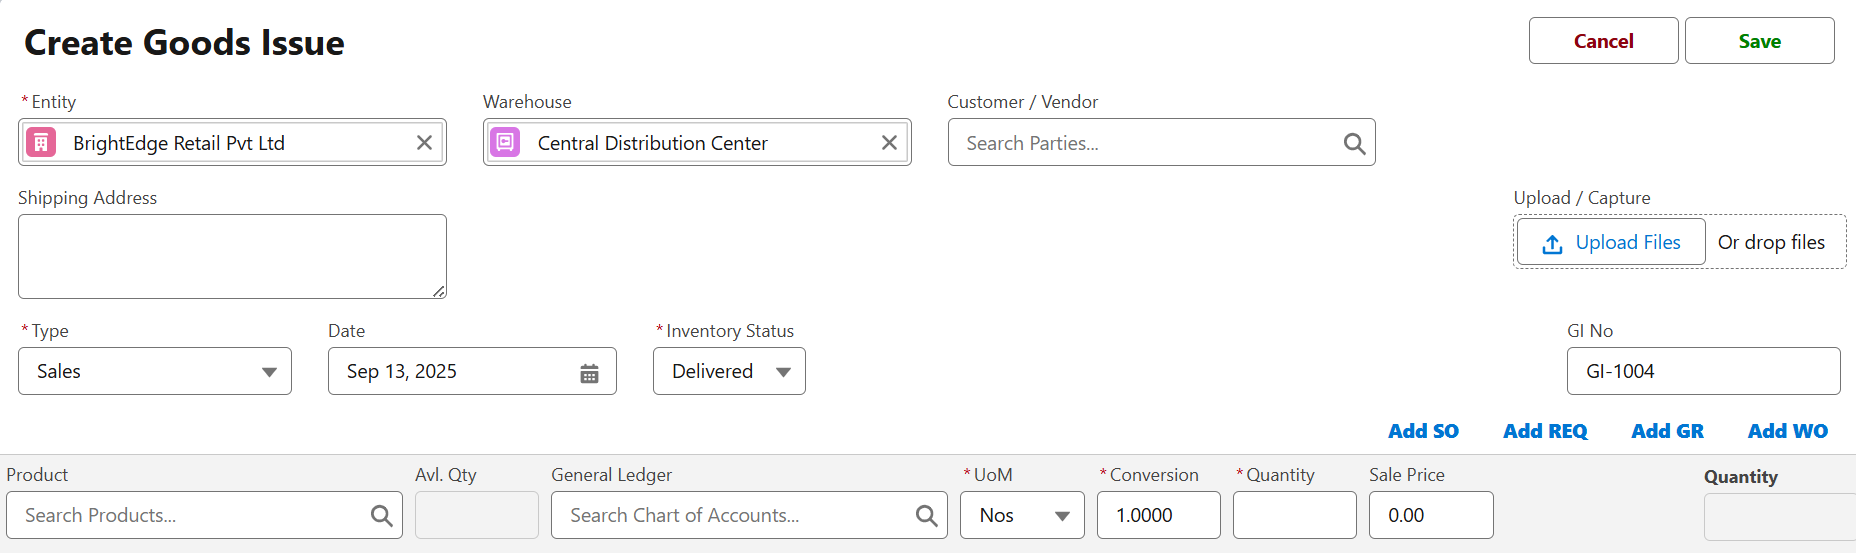Viewport: 1856px width, 553px height.
Task: Open the date picker calendar icon
Action: point(589,373)
